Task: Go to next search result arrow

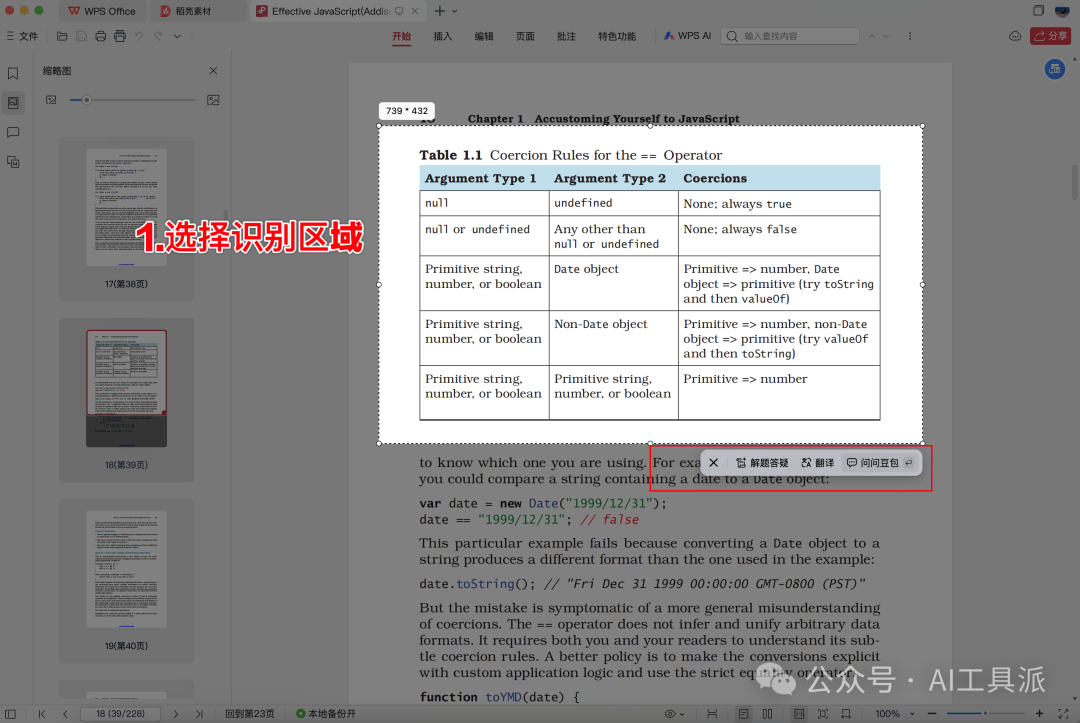Action: click(x=886, y=36)
